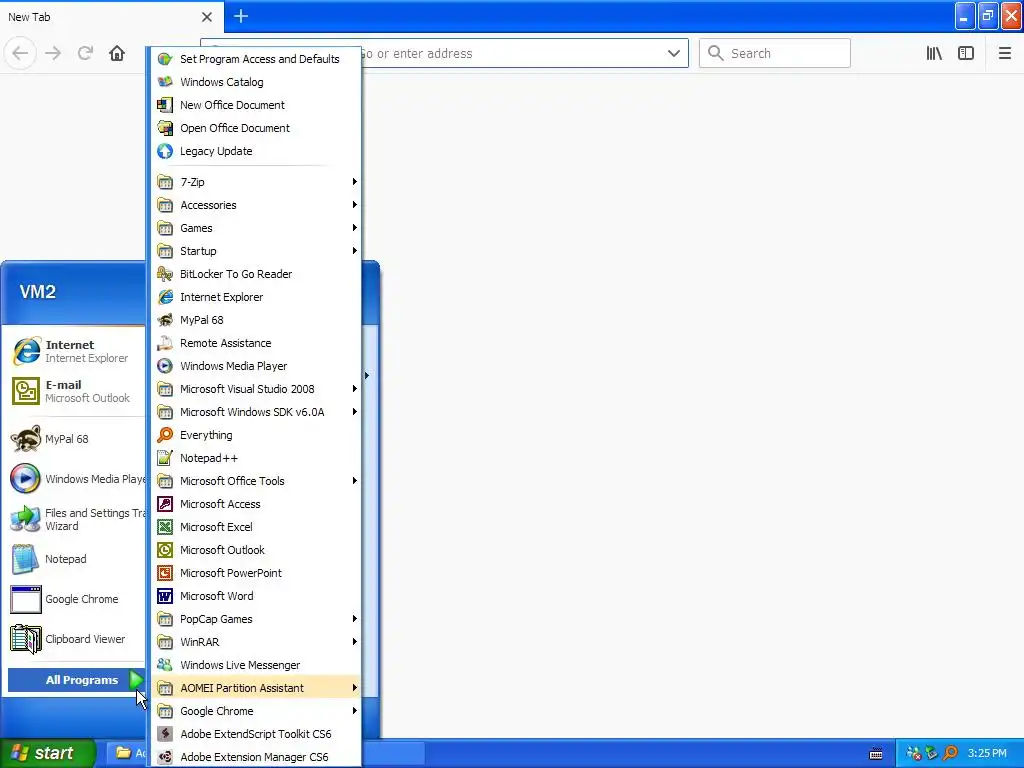
Task: Click the Everything tray icon
Action: point(951,753)
